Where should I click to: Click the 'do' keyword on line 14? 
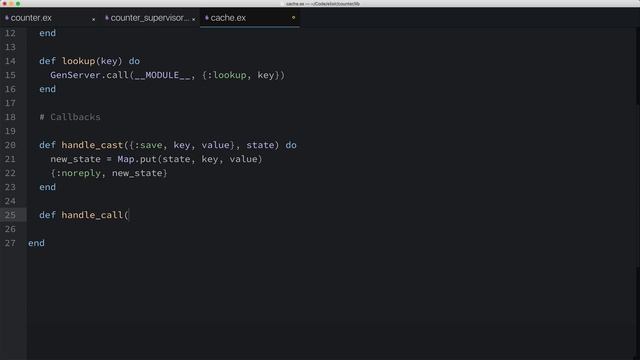(x=134, y=61)
